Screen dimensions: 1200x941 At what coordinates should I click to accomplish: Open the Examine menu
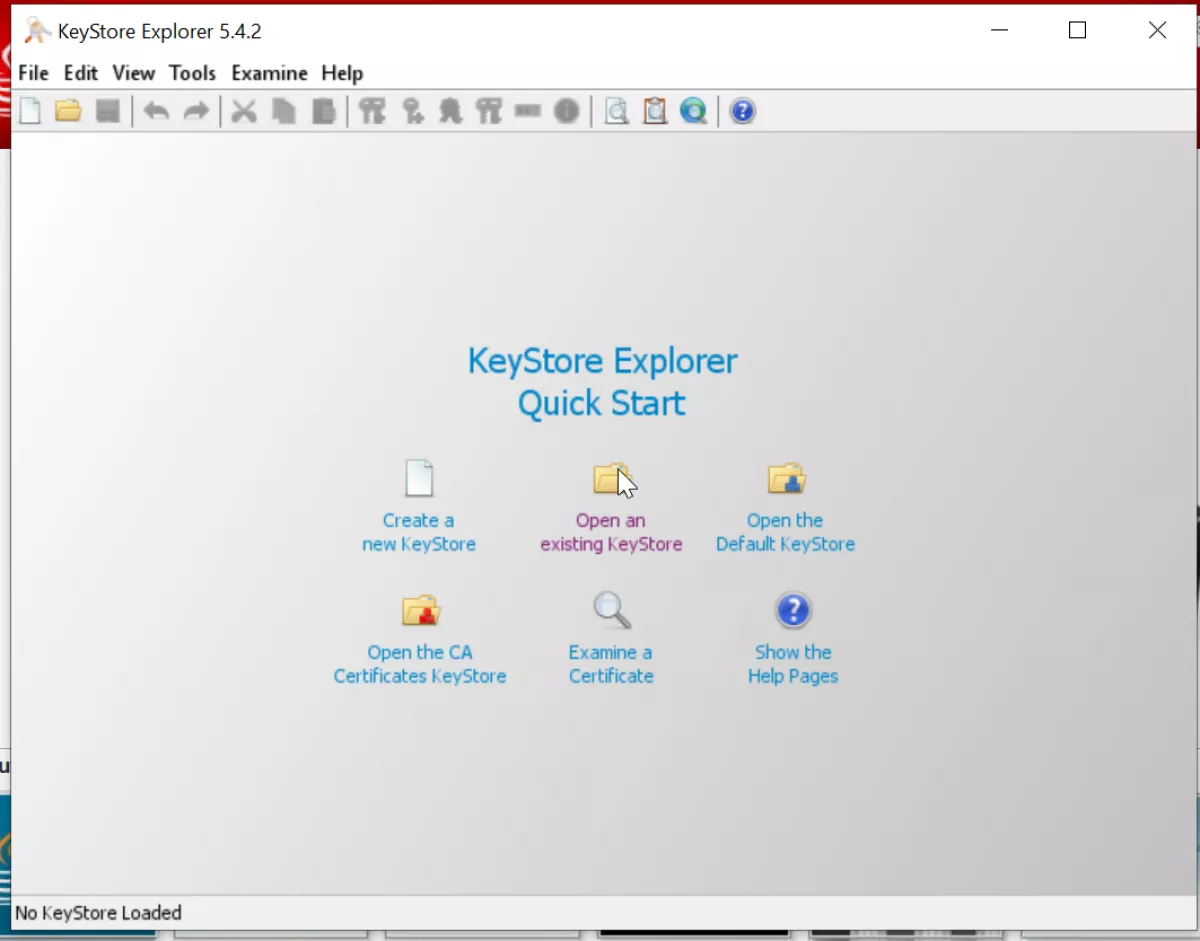(x=269, y=73)
